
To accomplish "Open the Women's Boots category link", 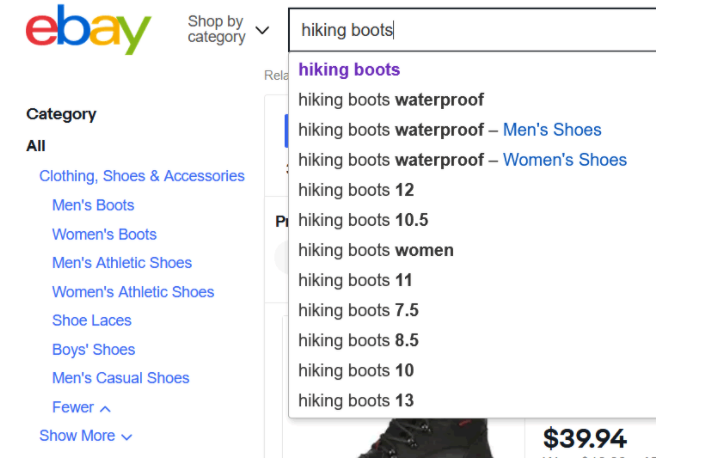I will 104,234.
